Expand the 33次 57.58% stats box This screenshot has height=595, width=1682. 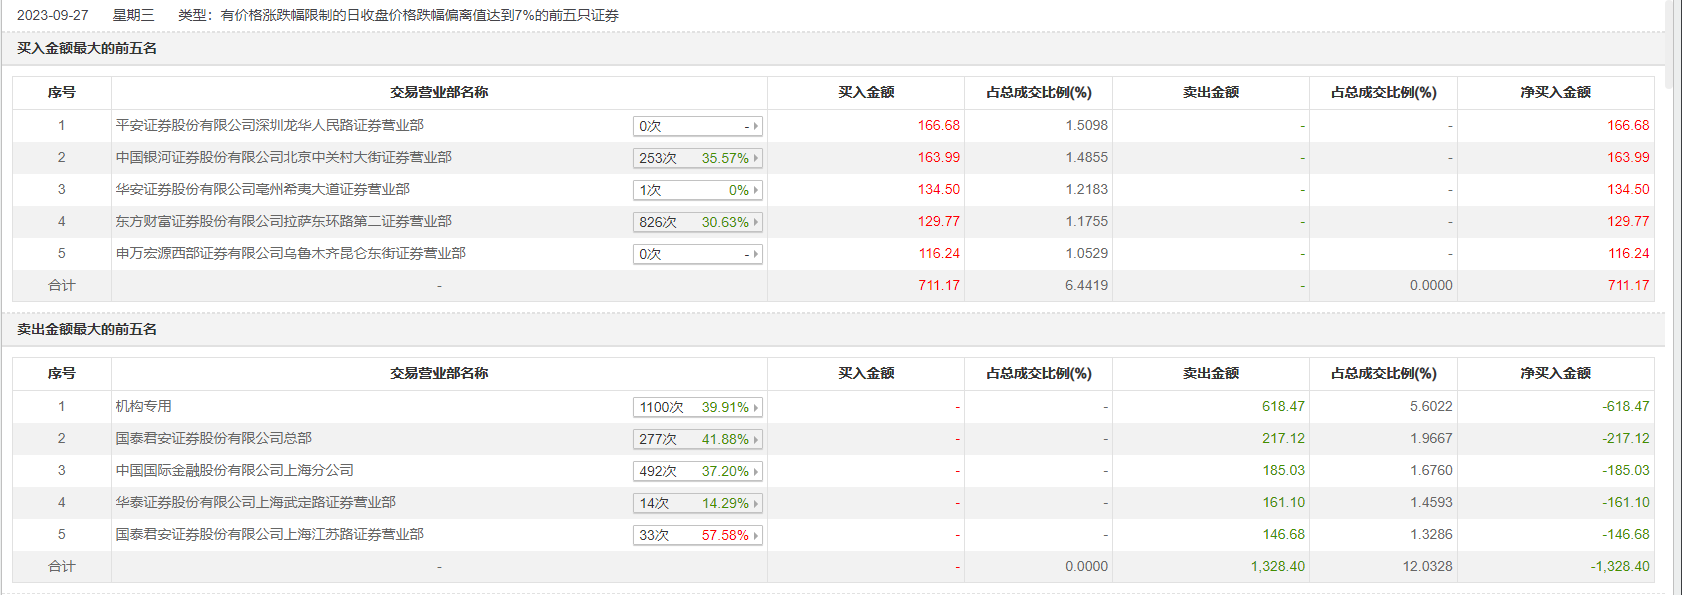click(698, 535)
